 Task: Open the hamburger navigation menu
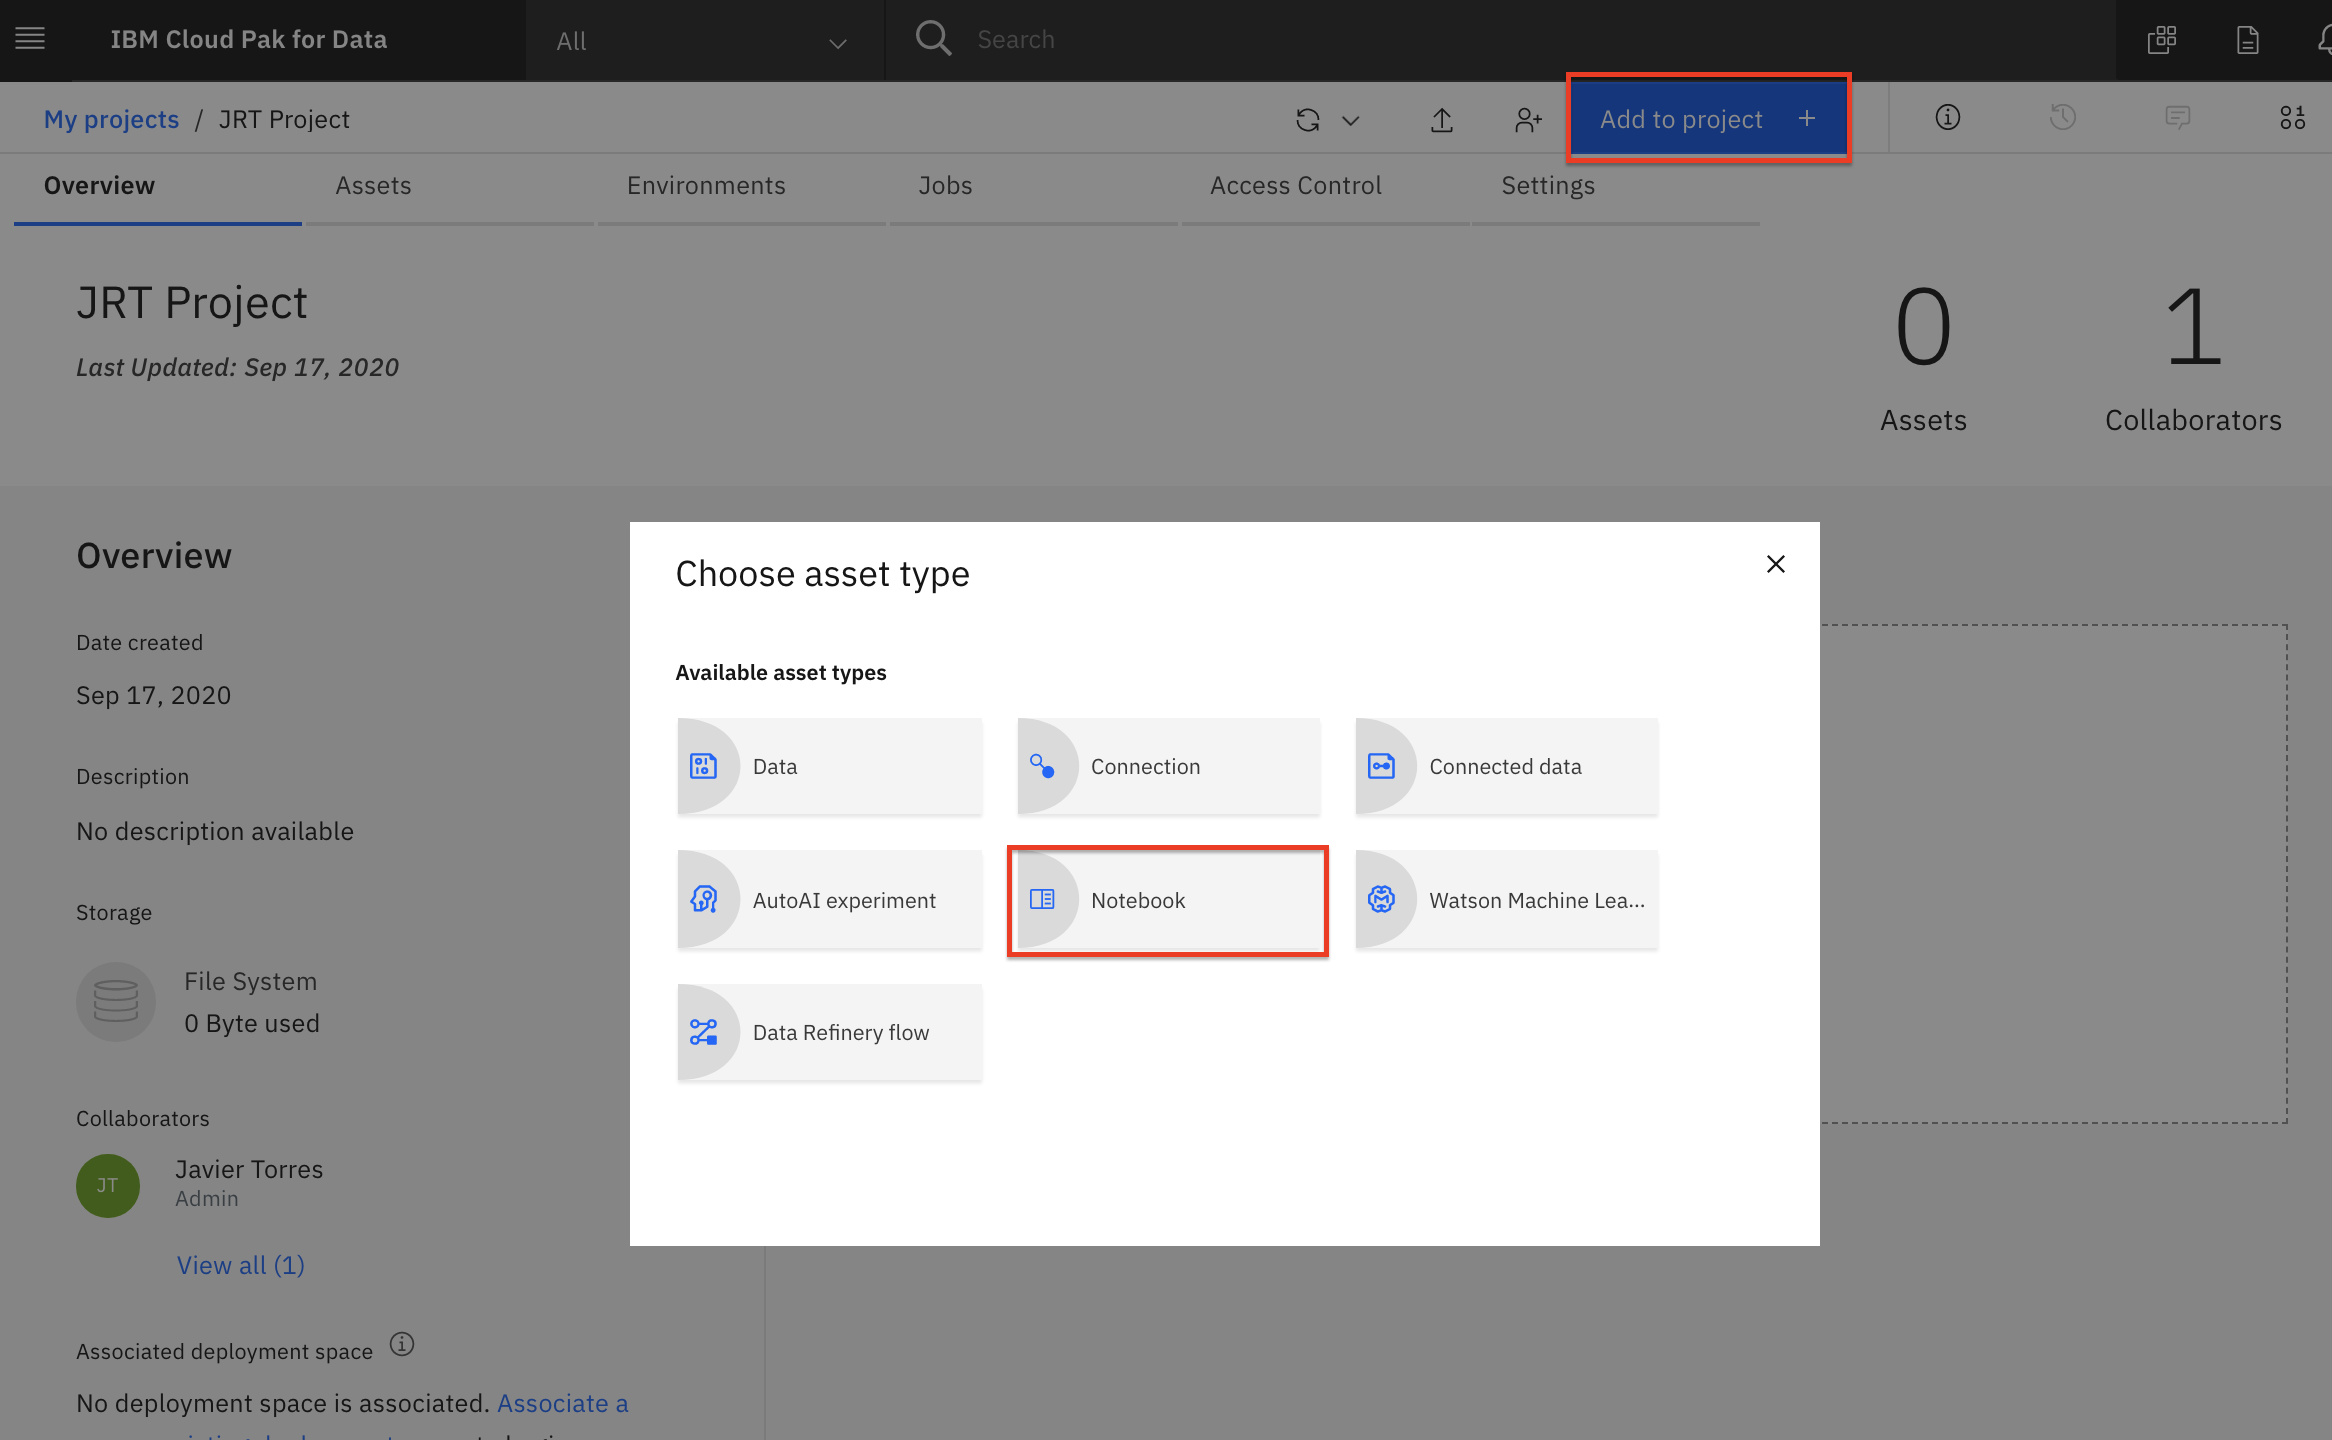tap(30, 39)
